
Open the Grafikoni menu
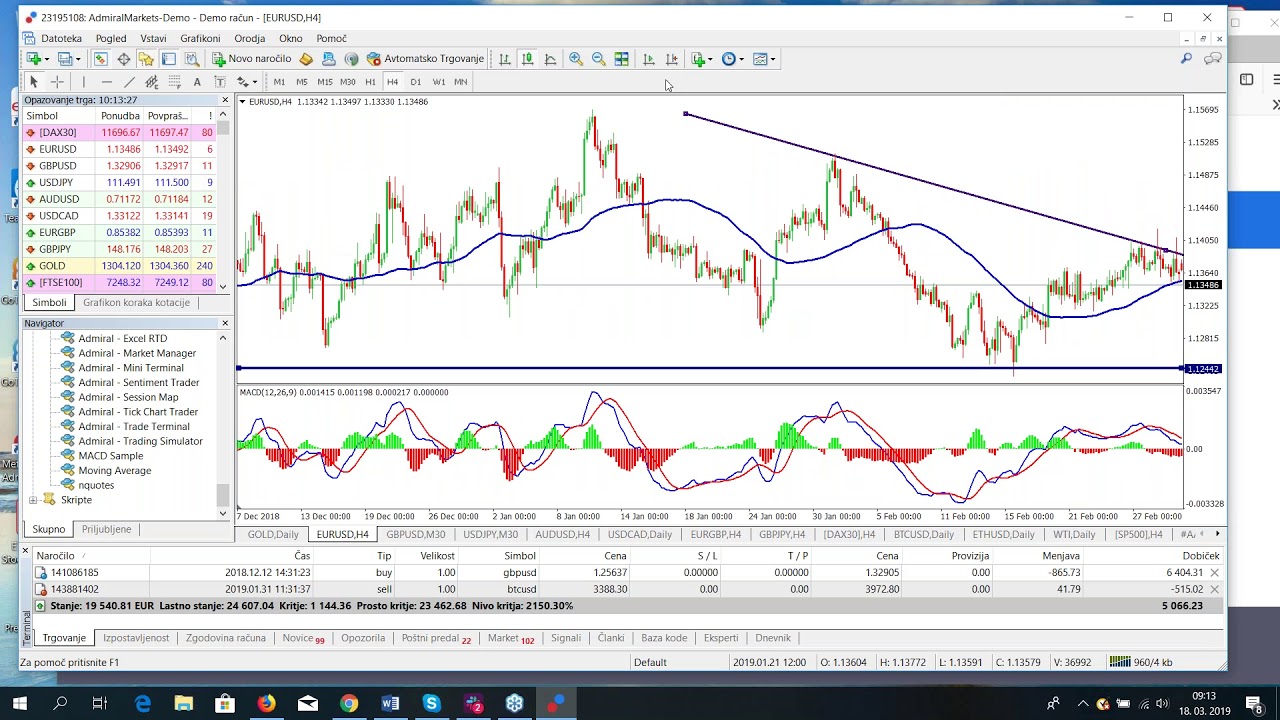200,38
